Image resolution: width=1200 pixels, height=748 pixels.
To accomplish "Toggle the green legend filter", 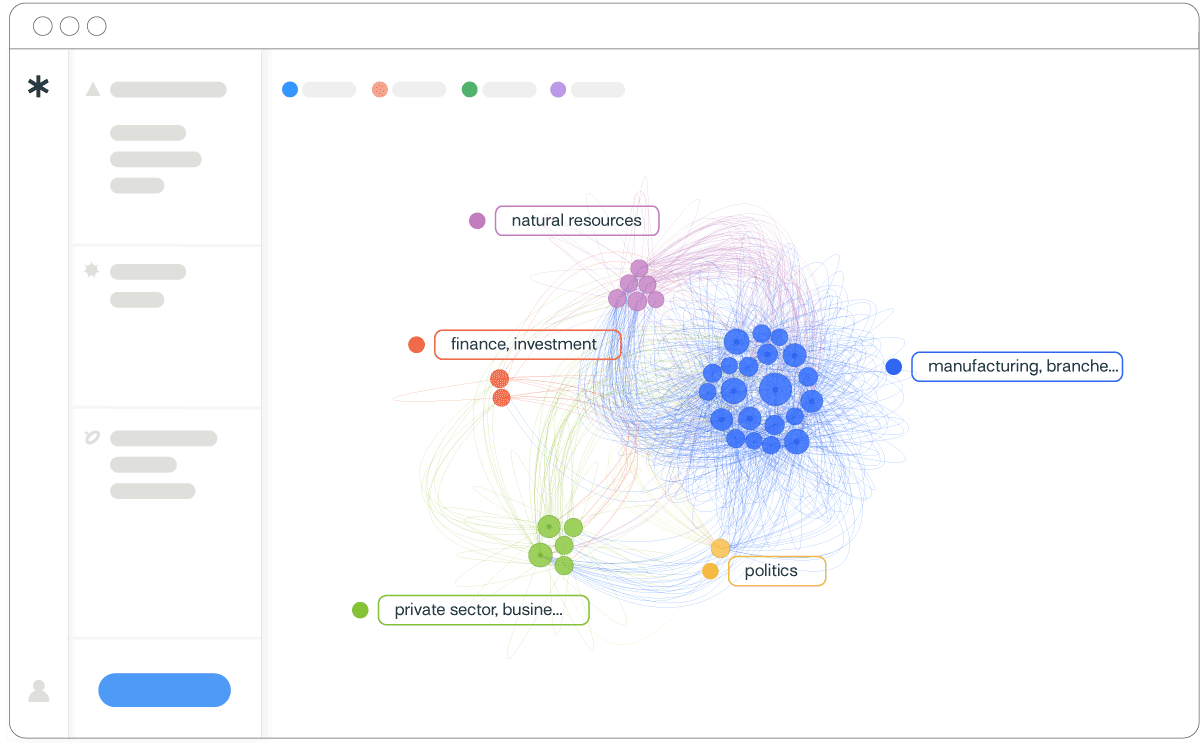I will coord(470,90).
